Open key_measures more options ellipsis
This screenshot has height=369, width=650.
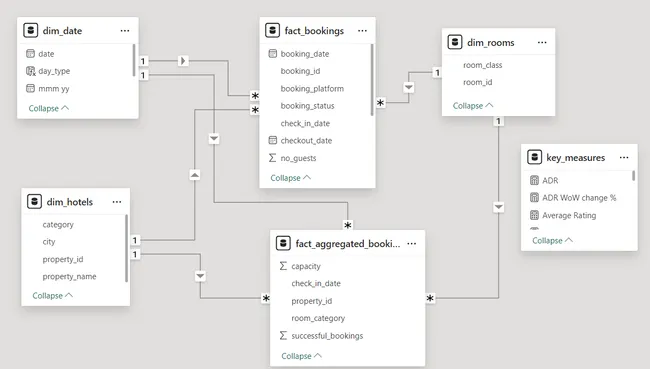(x=624, y=158)
